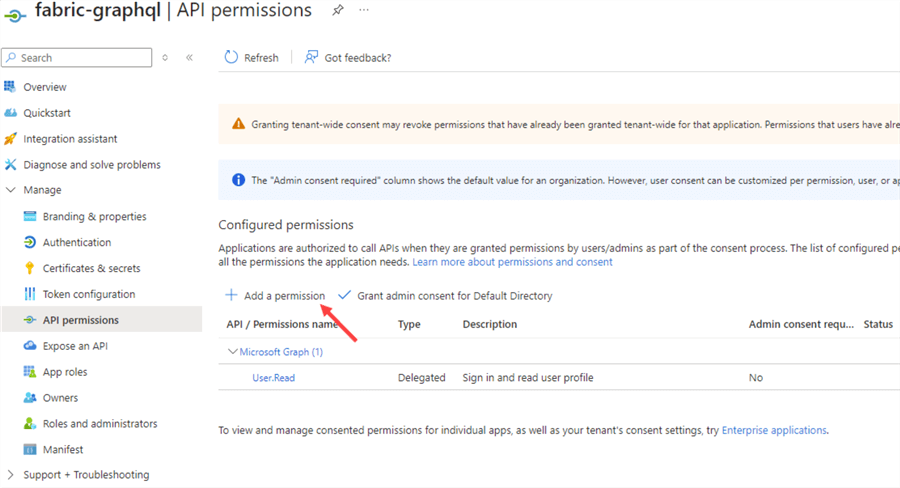
Task: Open the Enterprise applications link
Action: pos(774,430)
